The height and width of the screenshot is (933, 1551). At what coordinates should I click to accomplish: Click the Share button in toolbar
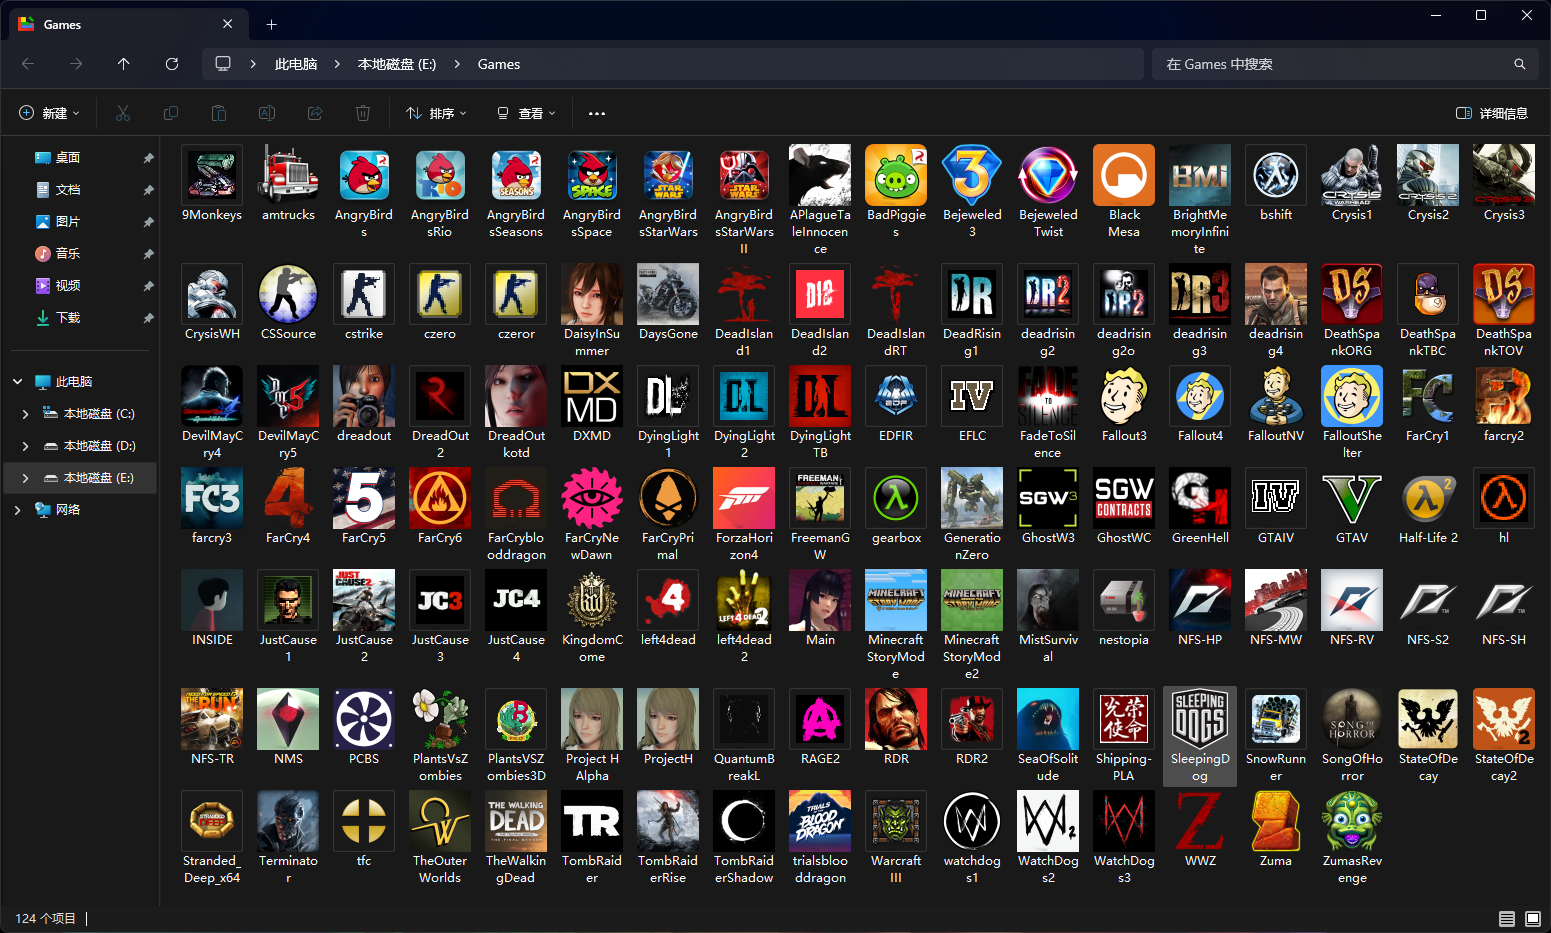315,113
